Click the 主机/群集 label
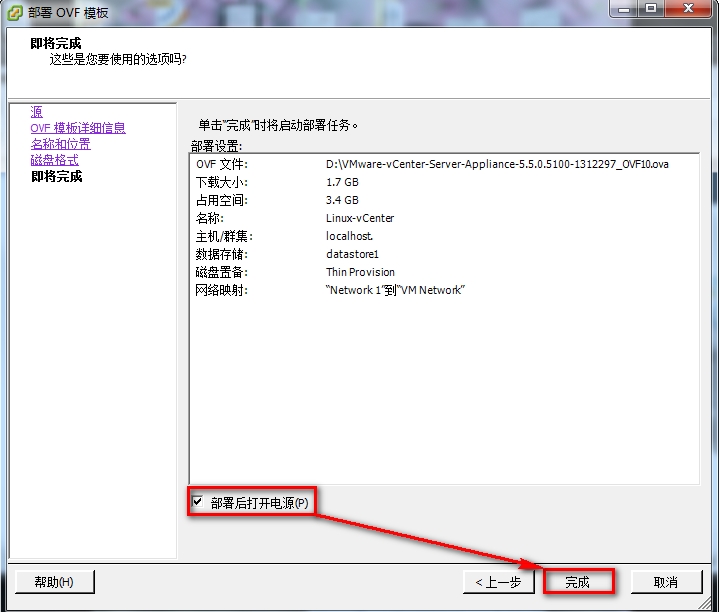Viewport: 719px width, 612px height. pyautogui.click(x=224, y=237)
